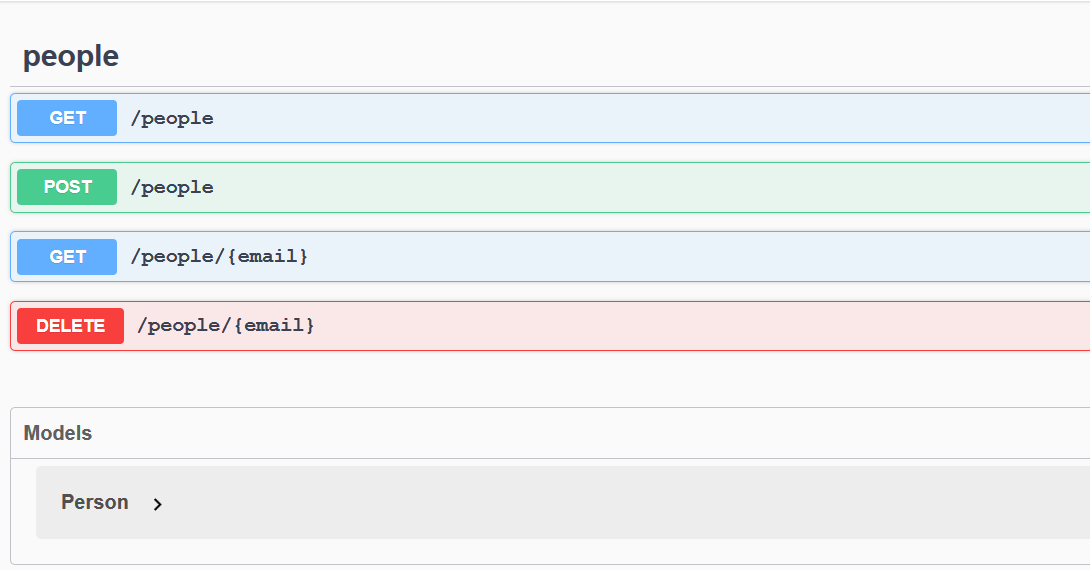Click the Person model name label

tap(95, 502)
